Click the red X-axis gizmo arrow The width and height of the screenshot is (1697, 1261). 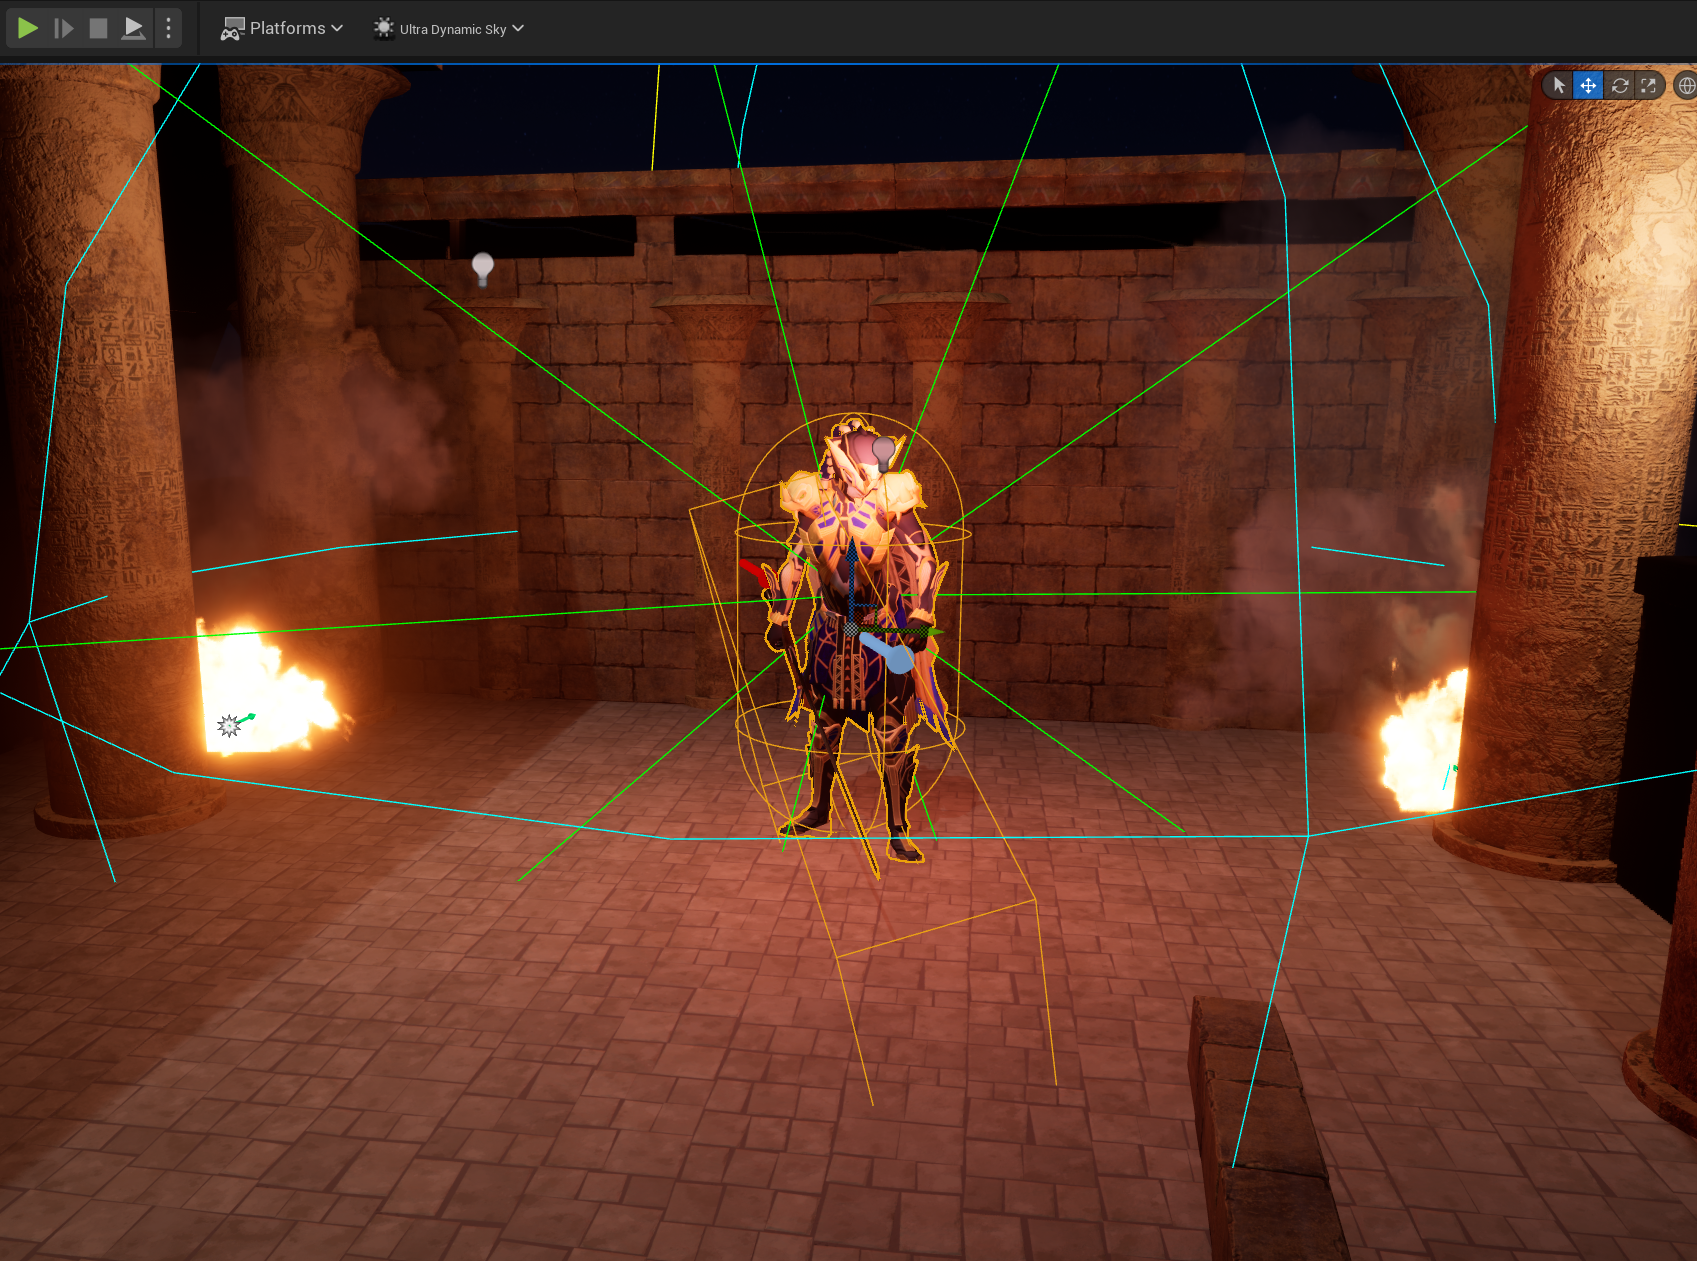coord(752,572)
